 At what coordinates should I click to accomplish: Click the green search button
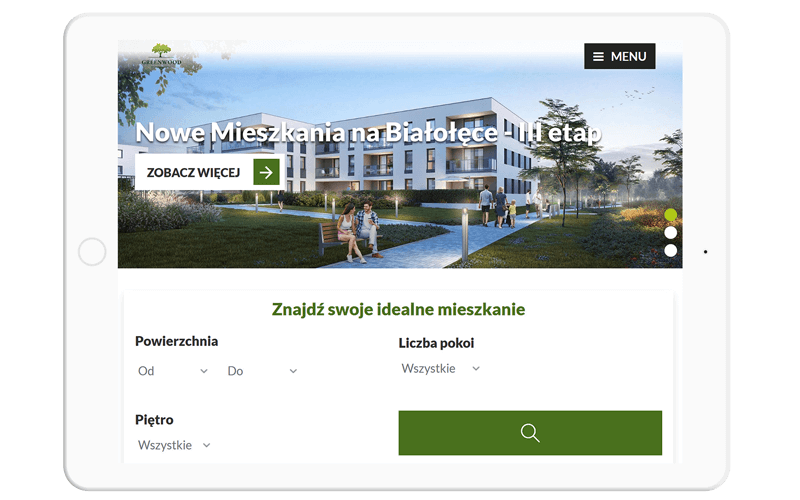[x=530, y=433]
